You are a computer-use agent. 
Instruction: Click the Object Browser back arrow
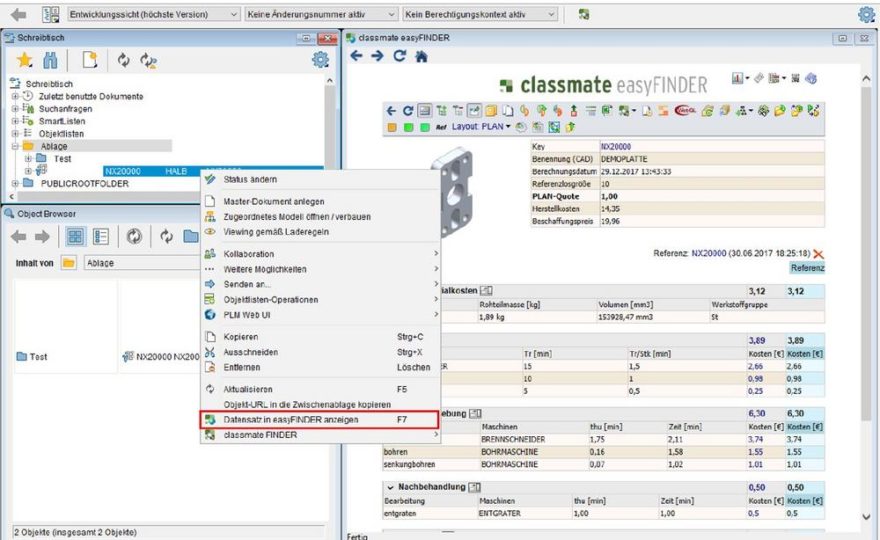[x=19, y=237]
